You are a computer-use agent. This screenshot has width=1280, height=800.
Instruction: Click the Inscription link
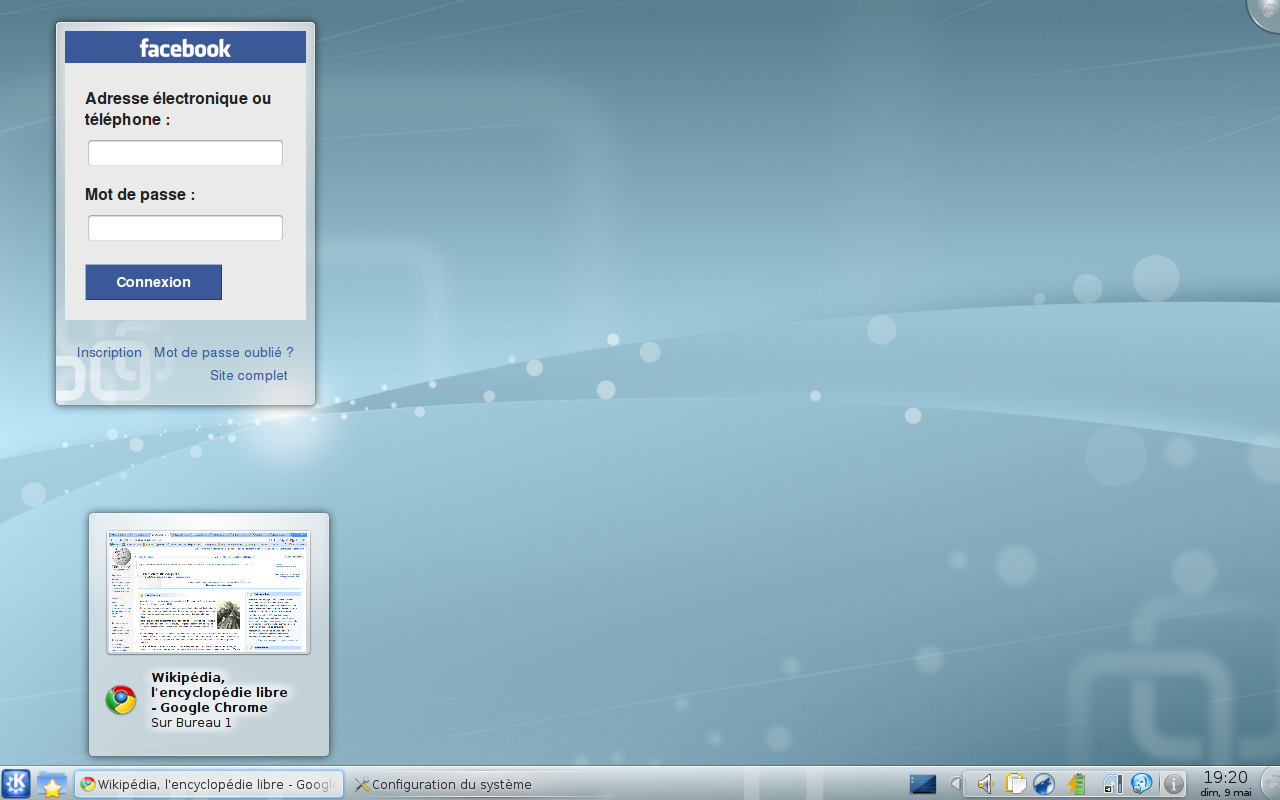point(109,352)
